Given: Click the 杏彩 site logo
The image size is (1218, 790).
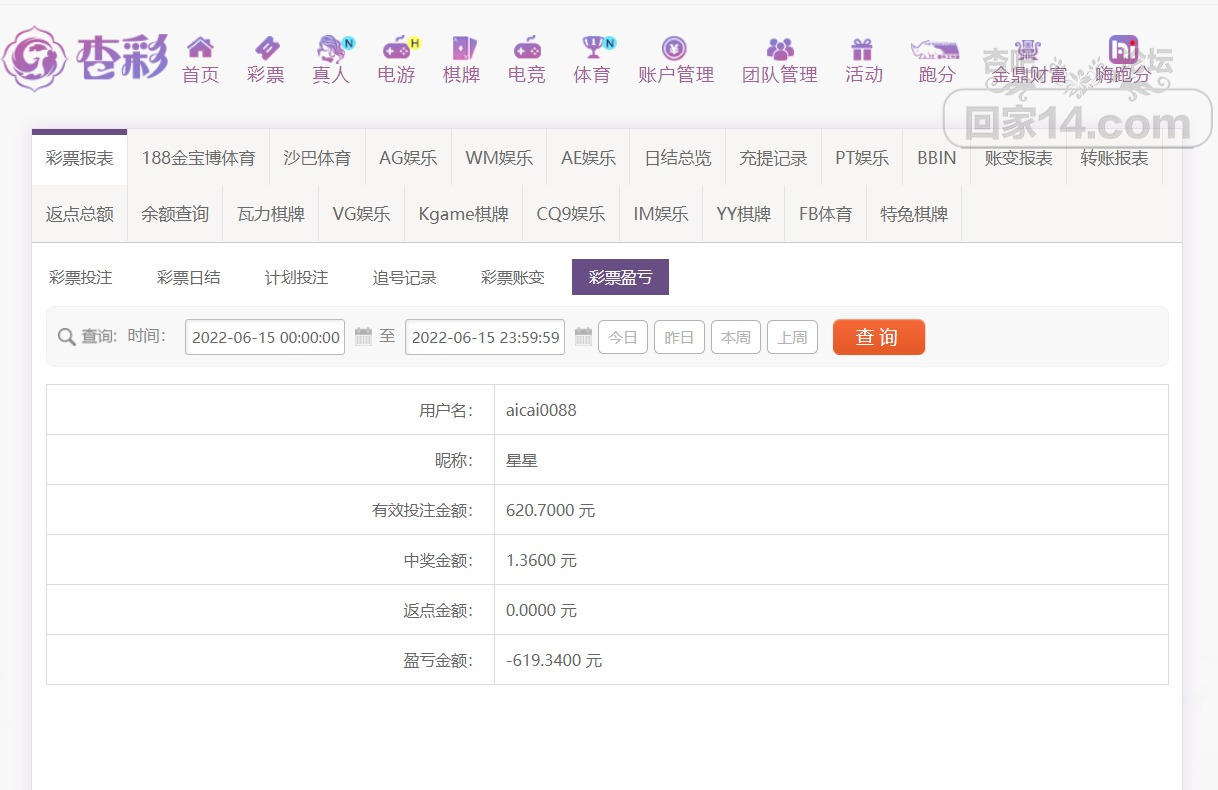Looking at the screenshot, I should (85, 59).
